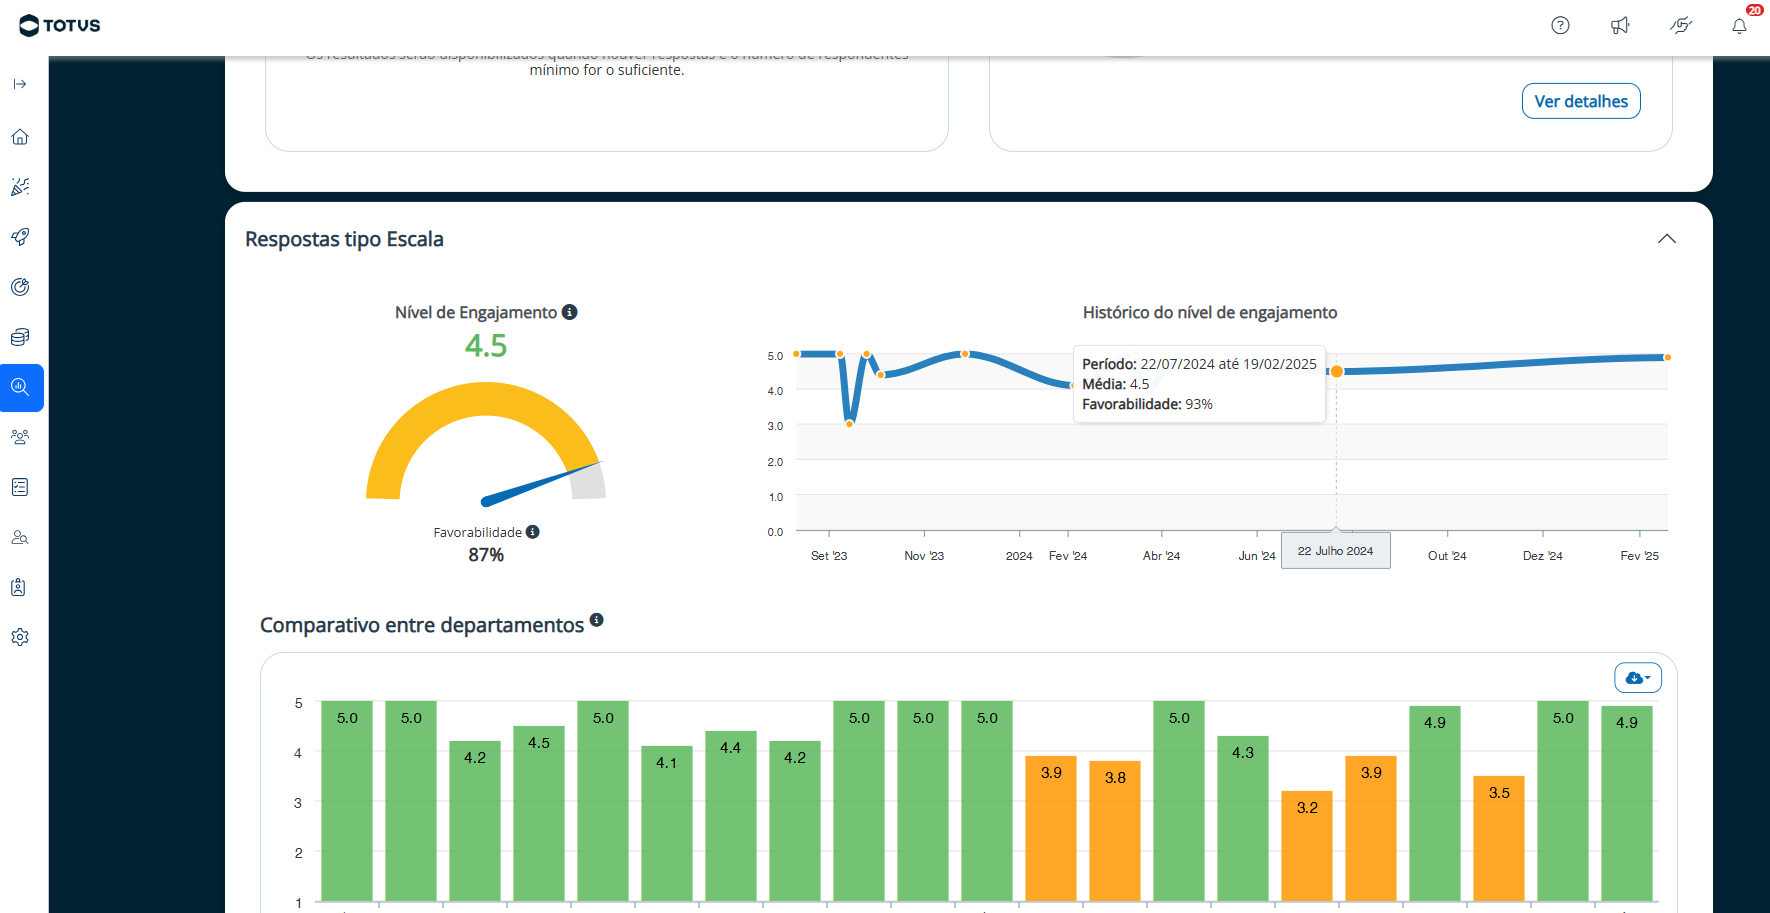The width and height of the screenshot is (1770, 913).
Task: Open the settings gear in sidebar
Action: click(x=20, y=637)
